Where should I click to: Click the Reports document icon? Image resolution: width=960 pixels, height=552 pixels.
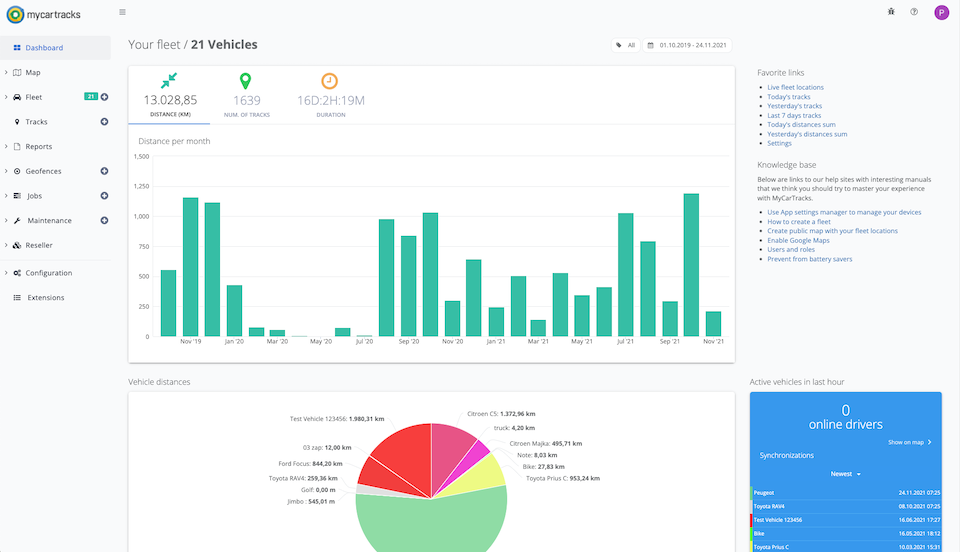point(17,147)
